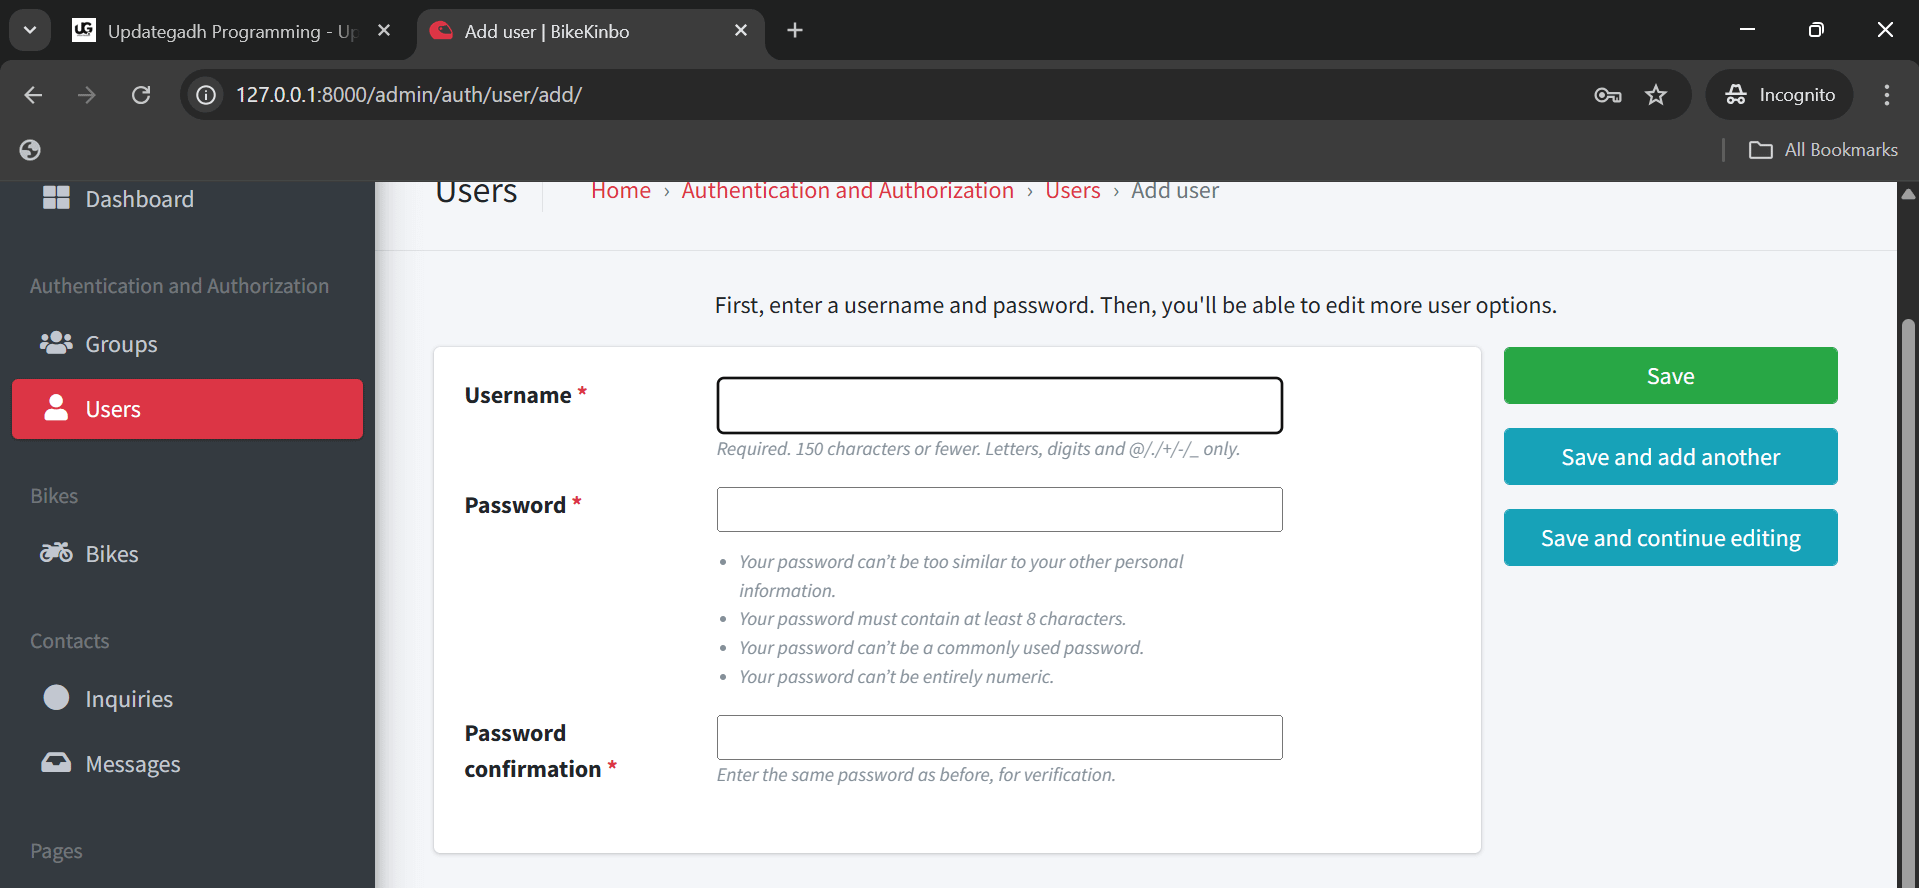Screen dimensions: 1919x888
Task: Go to Home breadcrumb link
Action: [x=620, y=191]
